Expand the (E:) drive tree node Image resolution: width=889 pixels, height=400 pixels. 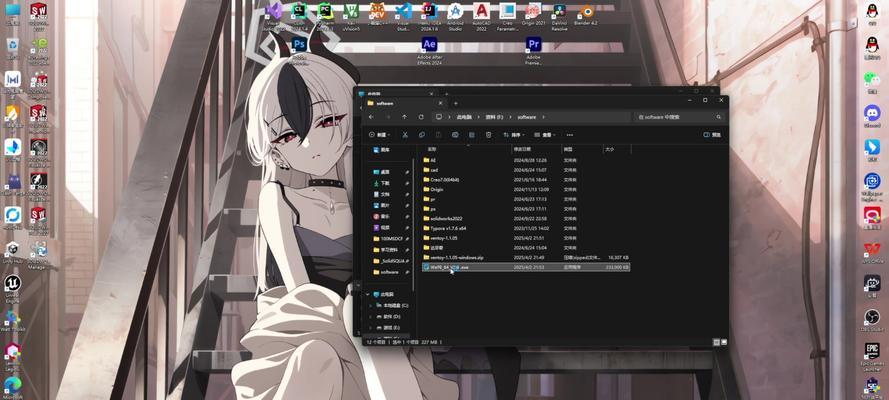(x=371, y=328)
